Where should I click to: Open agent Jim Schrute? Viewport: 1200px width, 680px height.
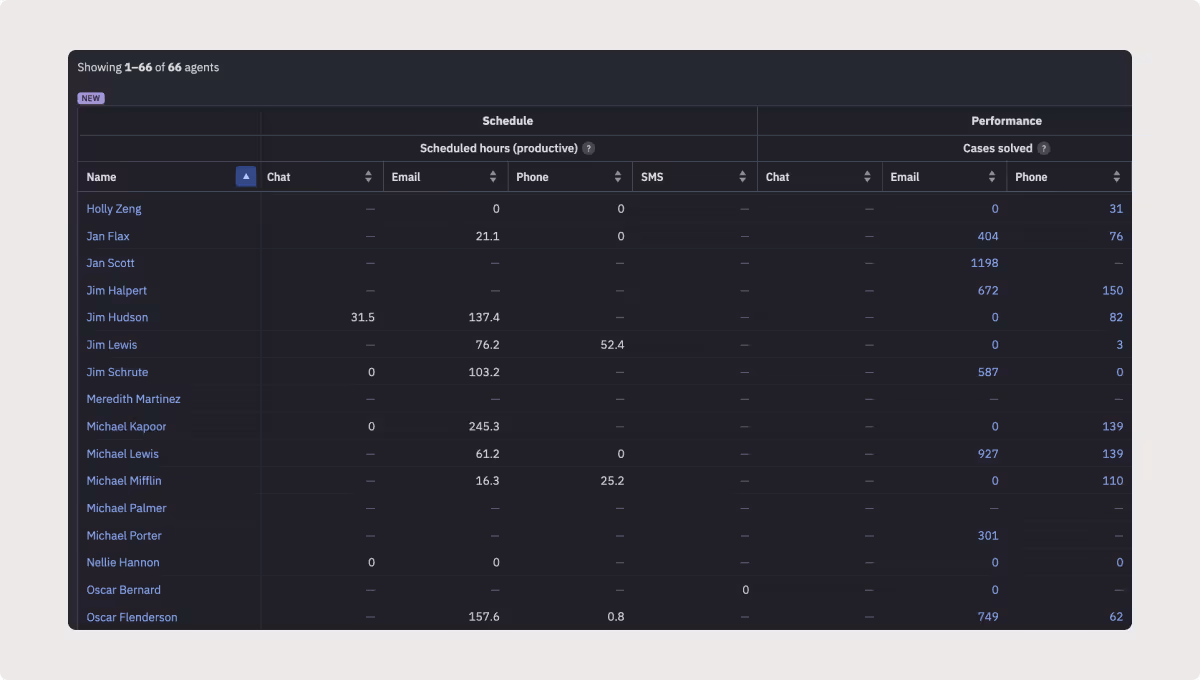(x=117, y=372)
